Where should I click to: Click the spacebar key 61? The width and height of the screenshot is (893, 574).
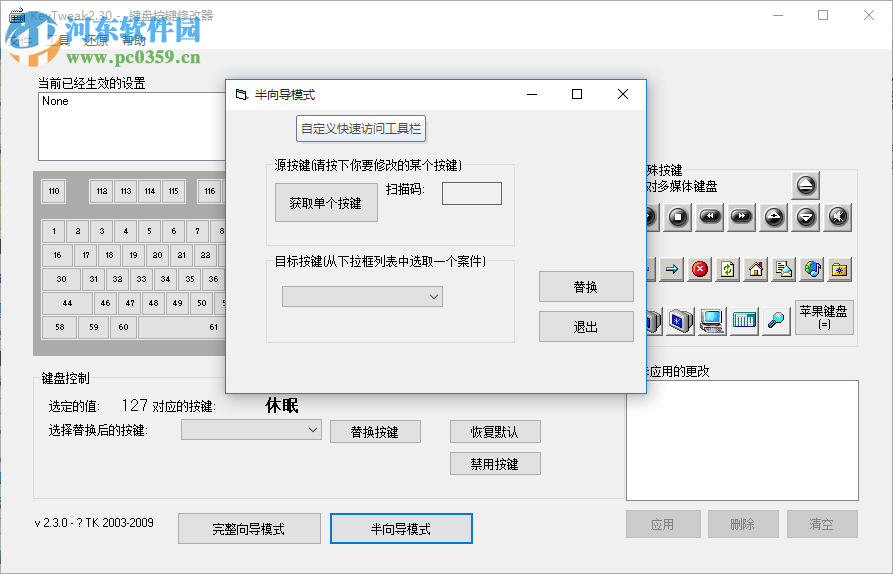tap(182, 327)
